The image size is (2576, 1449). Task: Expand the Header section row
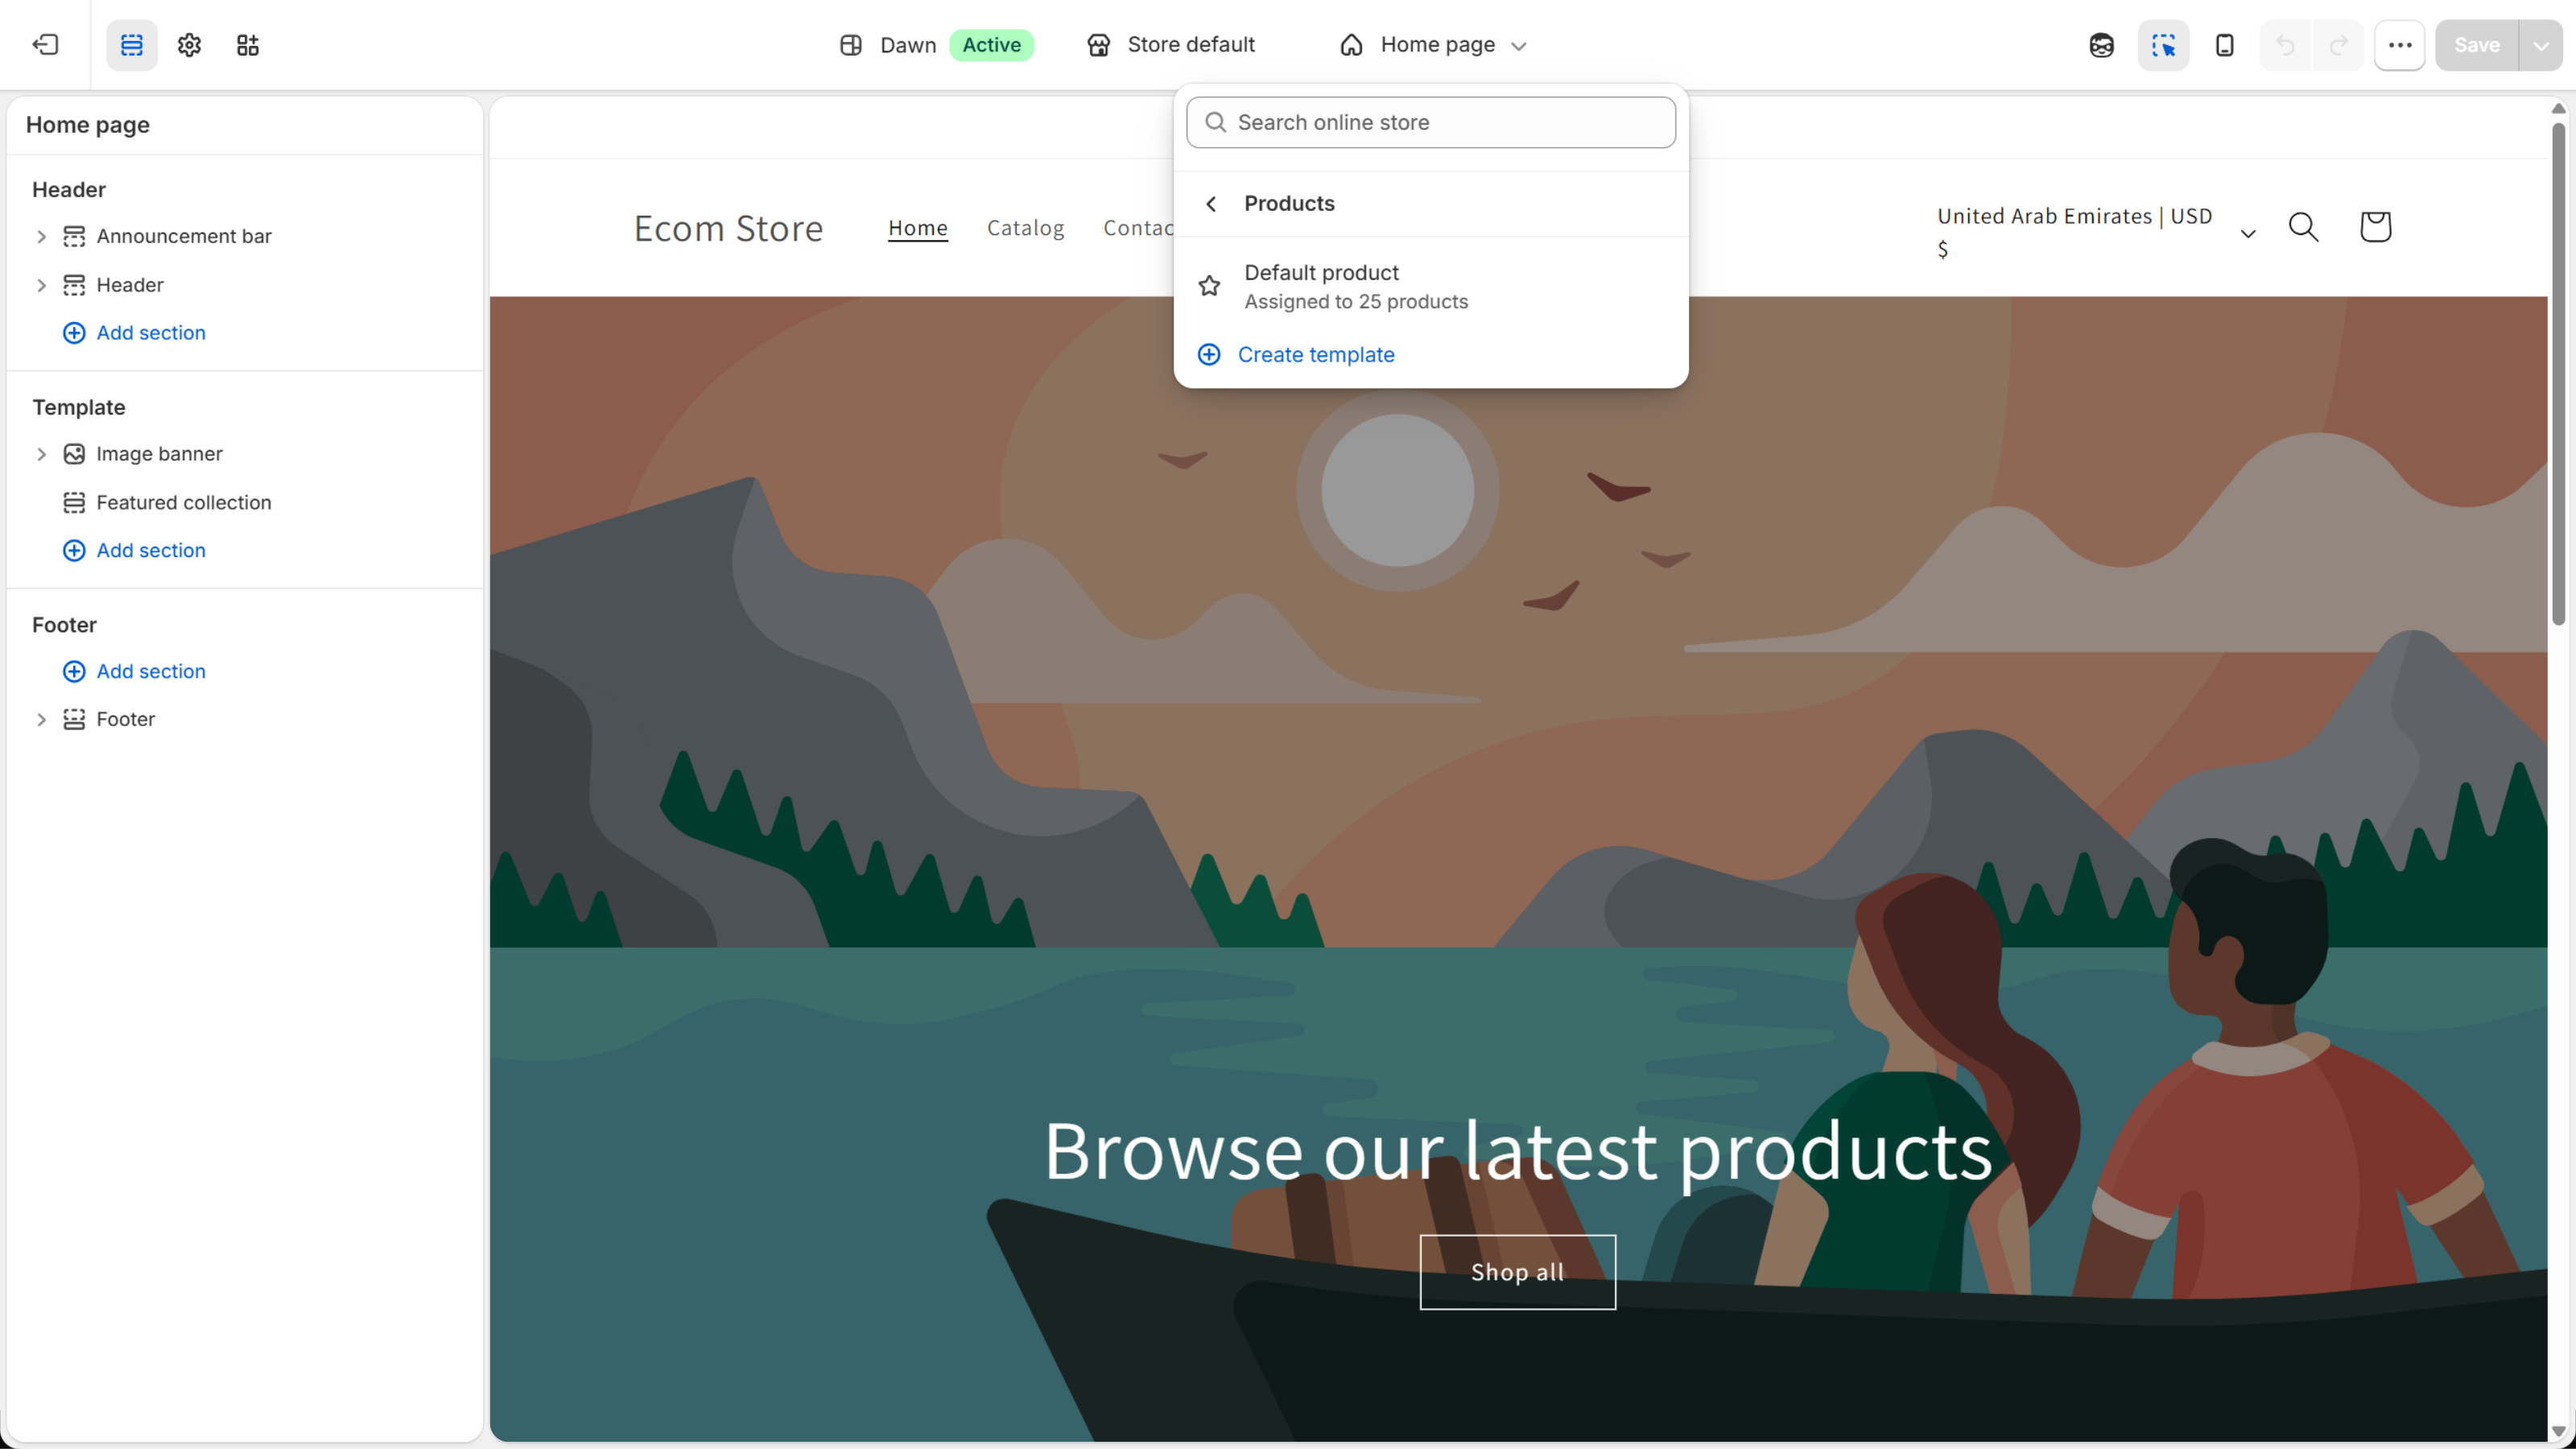click(41, 286)
